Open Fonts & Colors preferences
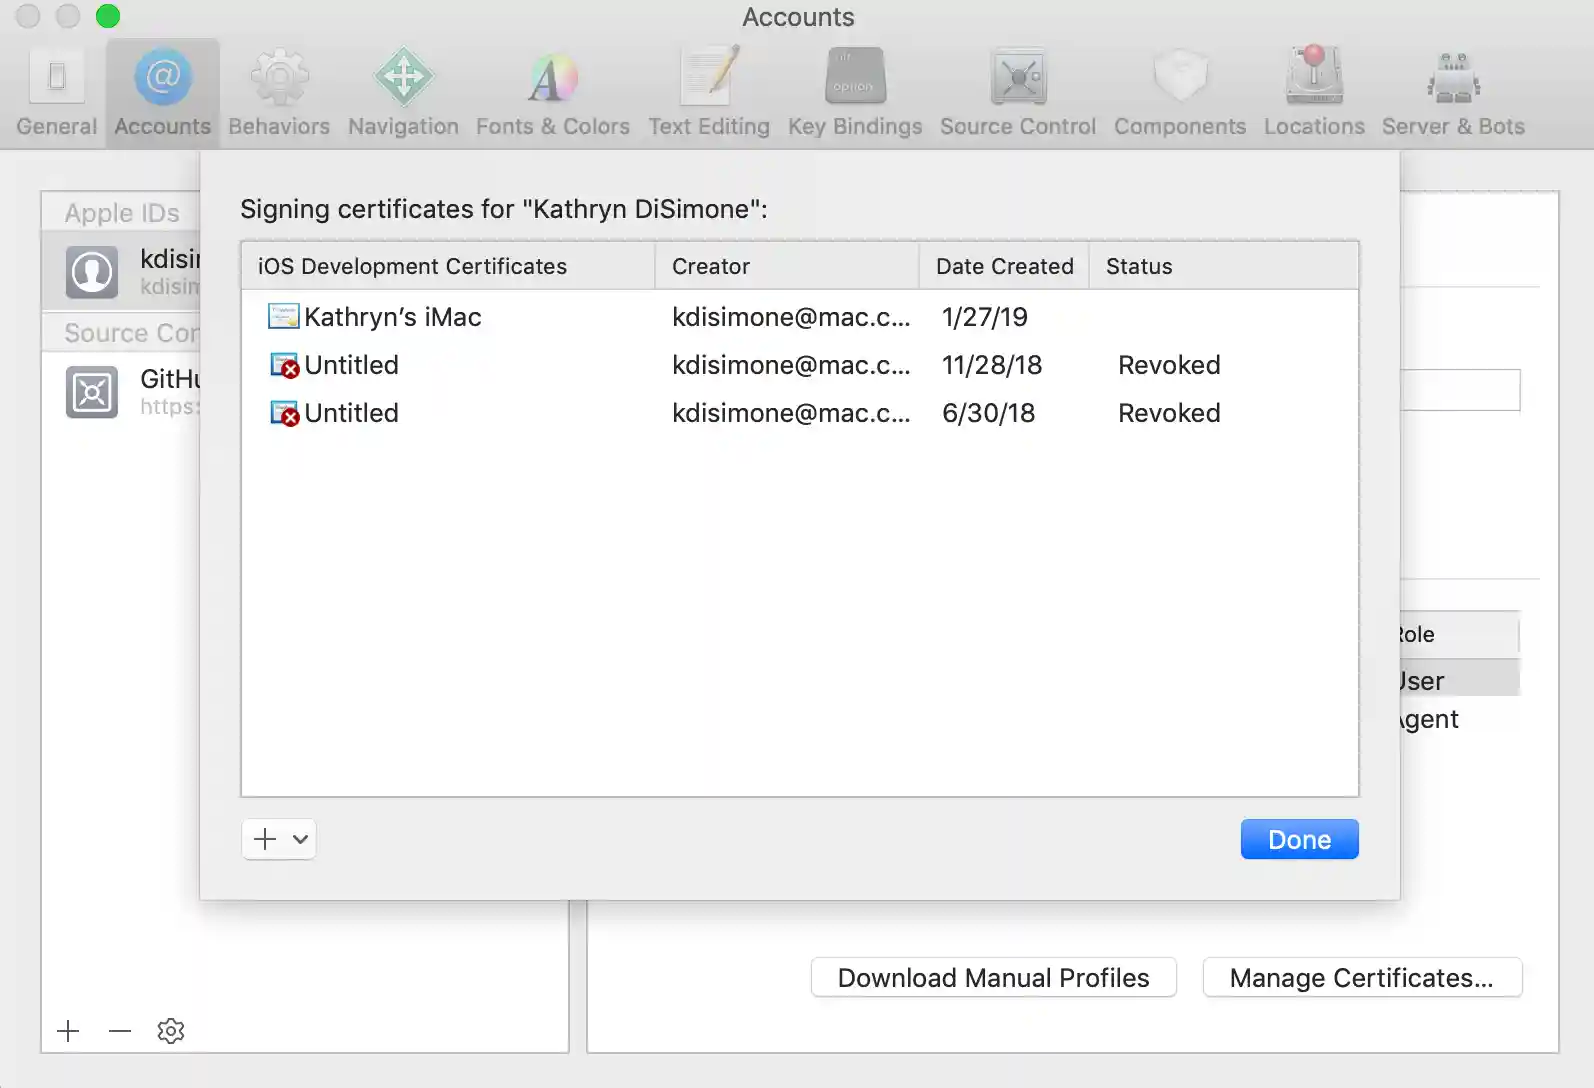 coord(553,92)
